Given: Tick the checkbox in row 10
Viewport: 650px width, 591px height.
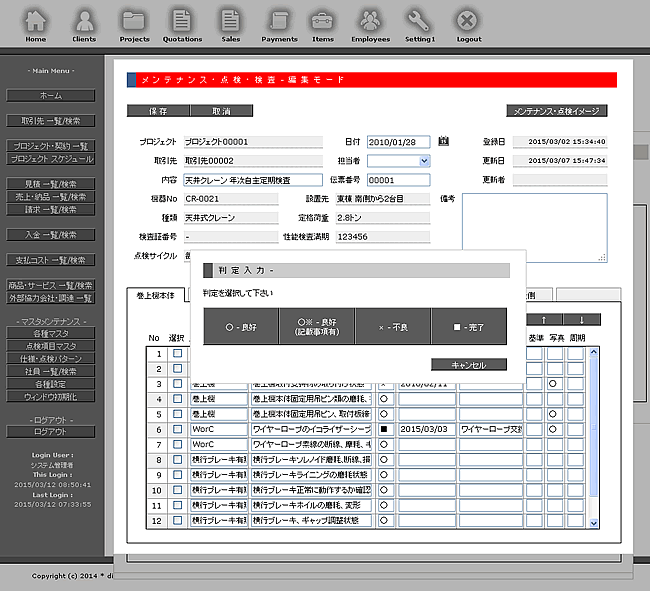Looking at the screenshot, I should coord(177,490).
